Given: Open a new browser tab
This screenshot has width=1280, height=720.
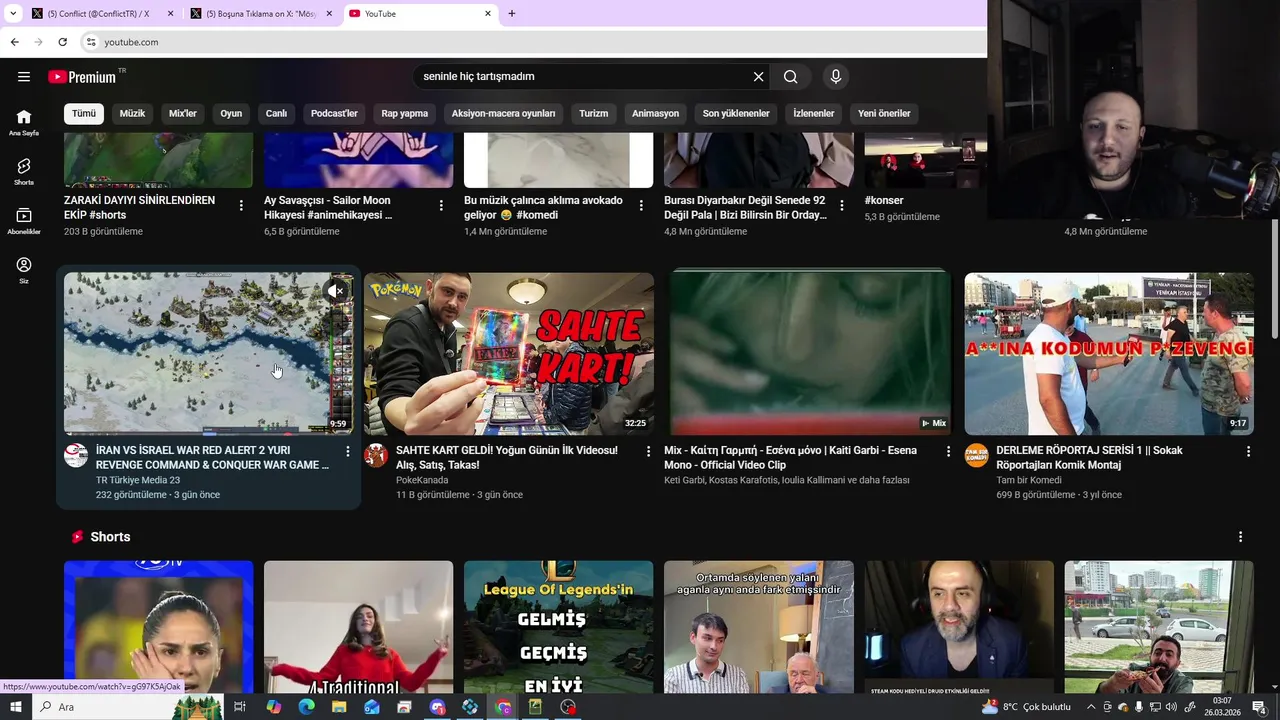Looking at the screenshot, I should point(512,14).
